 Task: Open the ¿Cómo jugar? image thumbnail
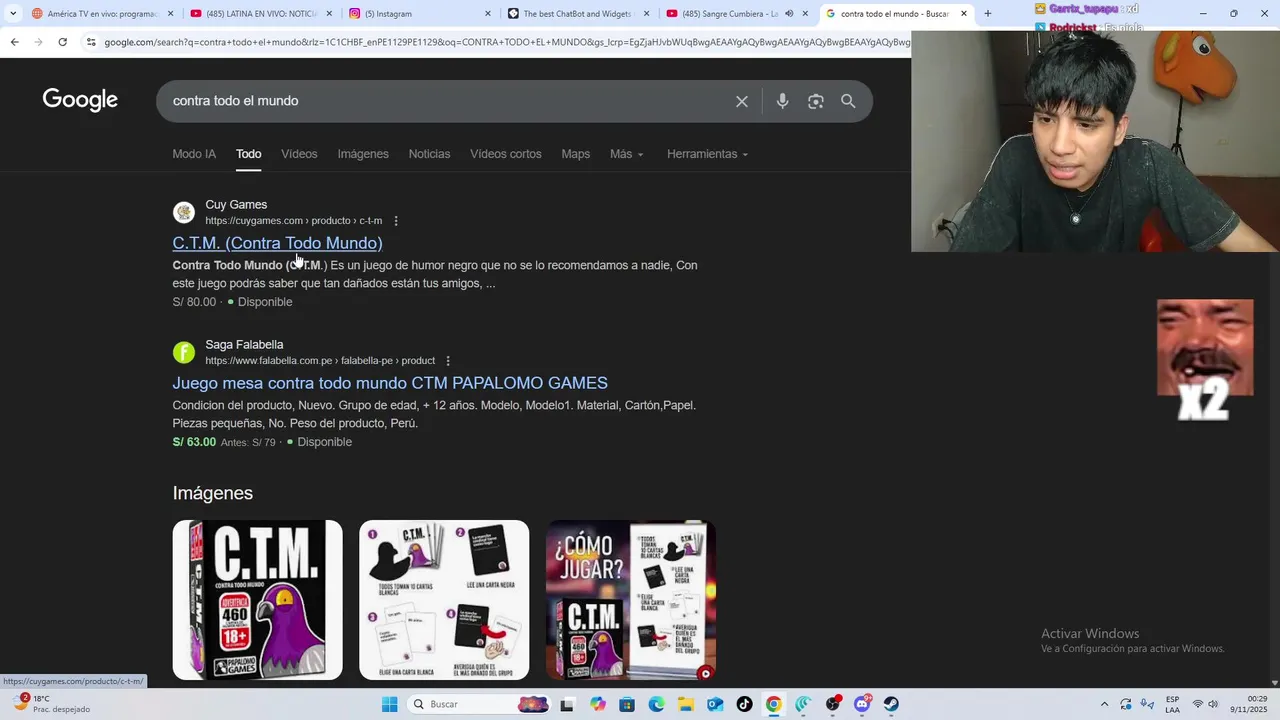click(x=631, y=600)
